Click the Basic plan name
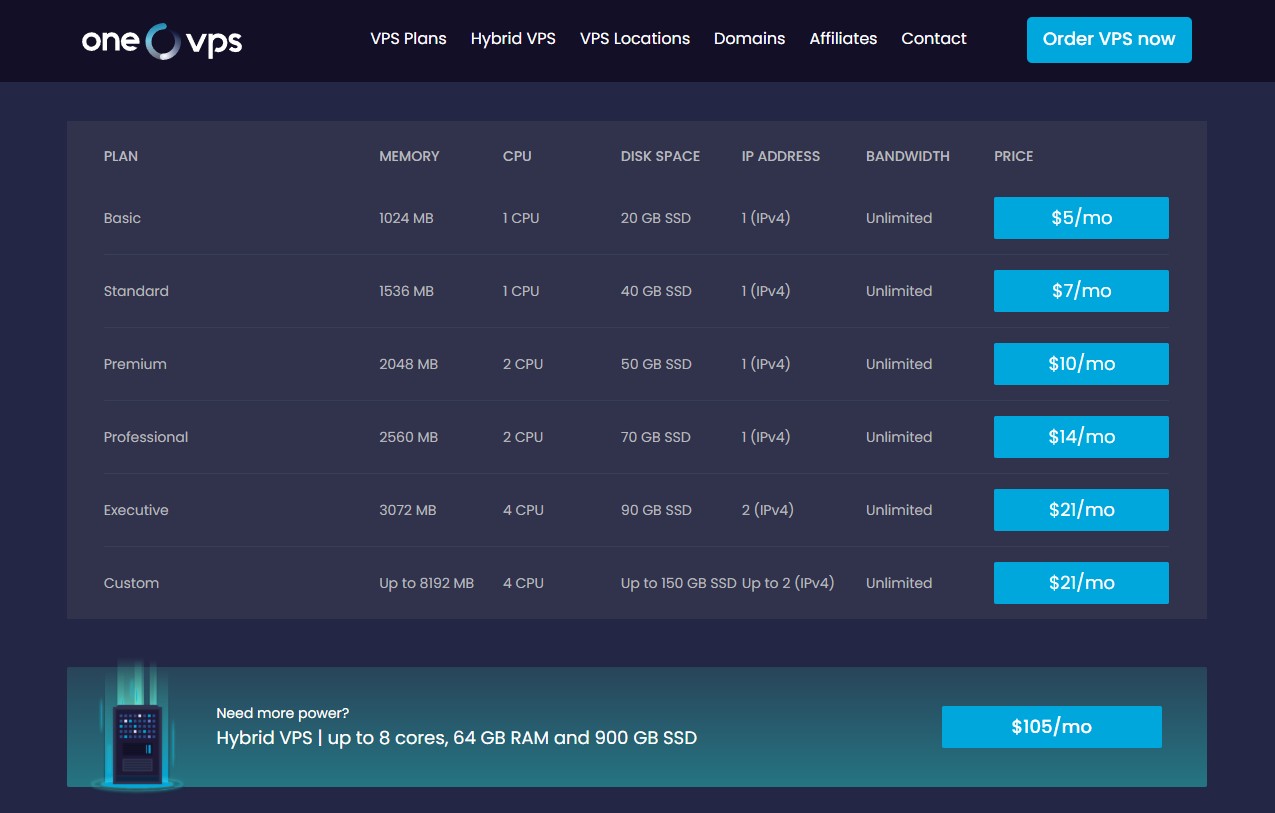Viewport: 1275px width, 813px height. click(122, 218)
